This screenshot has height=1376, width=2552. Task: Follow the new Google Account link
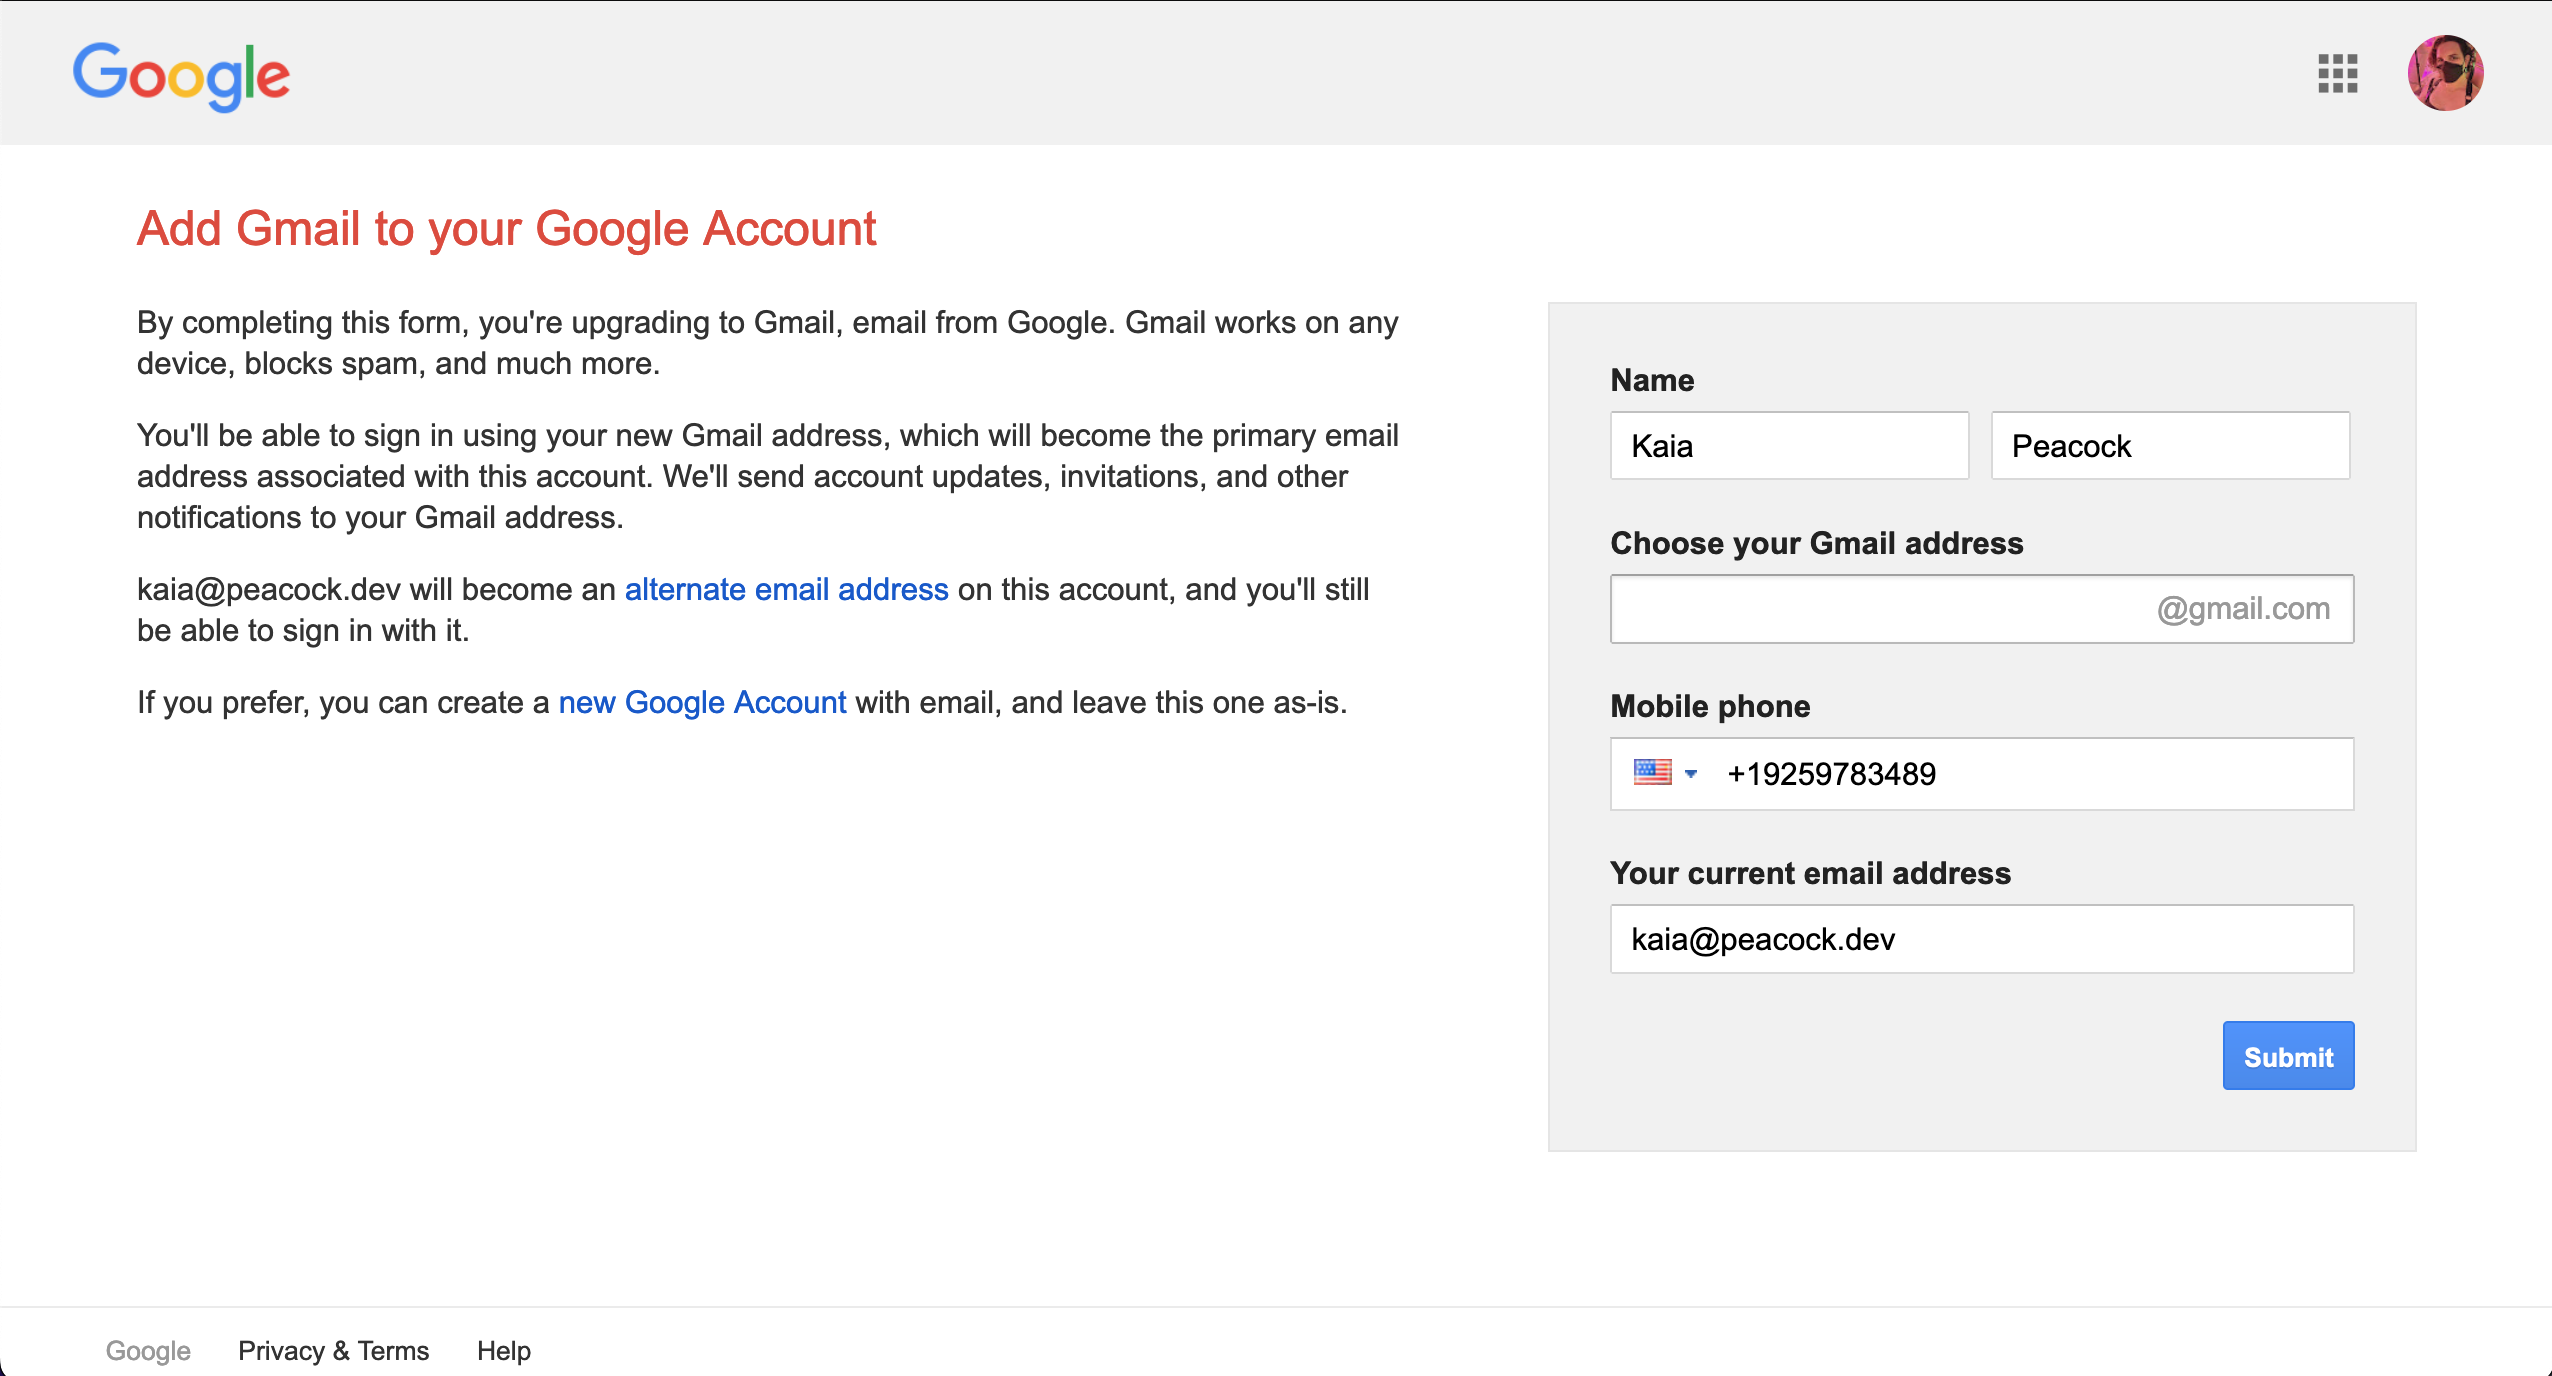pyautogui.click(x=702, y=703)
